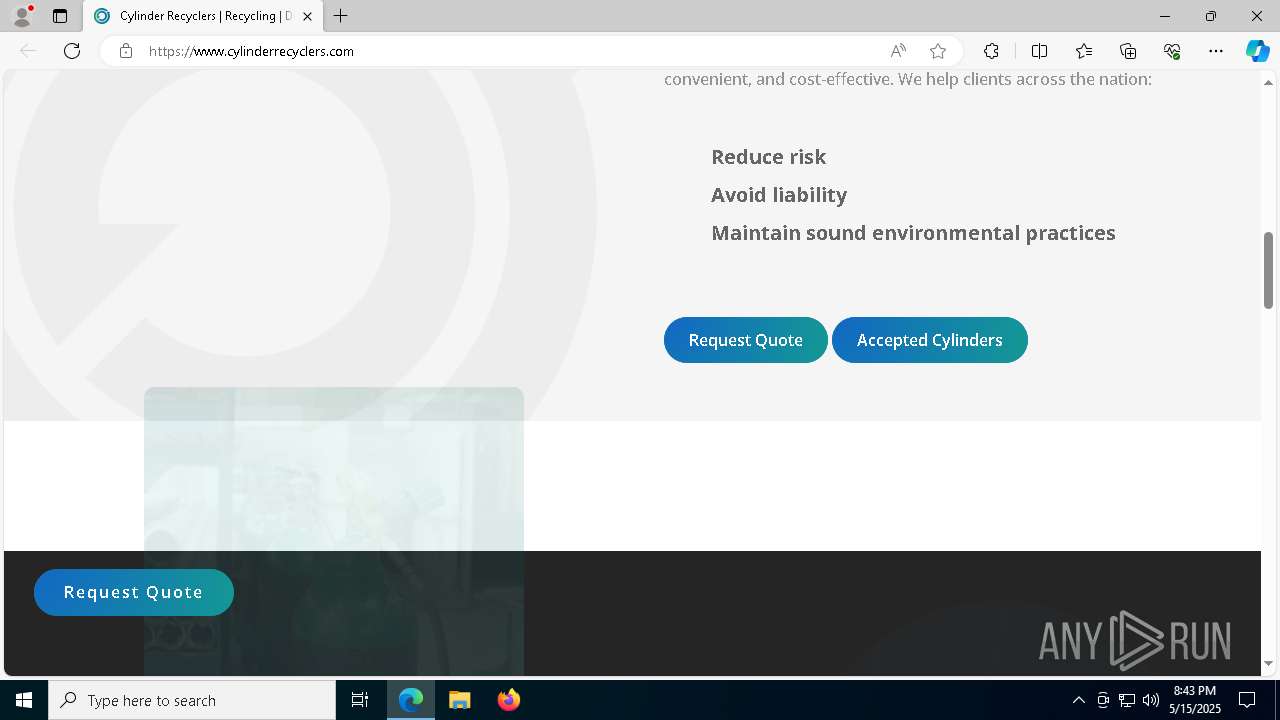Screen dimensions: 1280x720
Task: Open File Explorer from taskbar
Action: 459,700
